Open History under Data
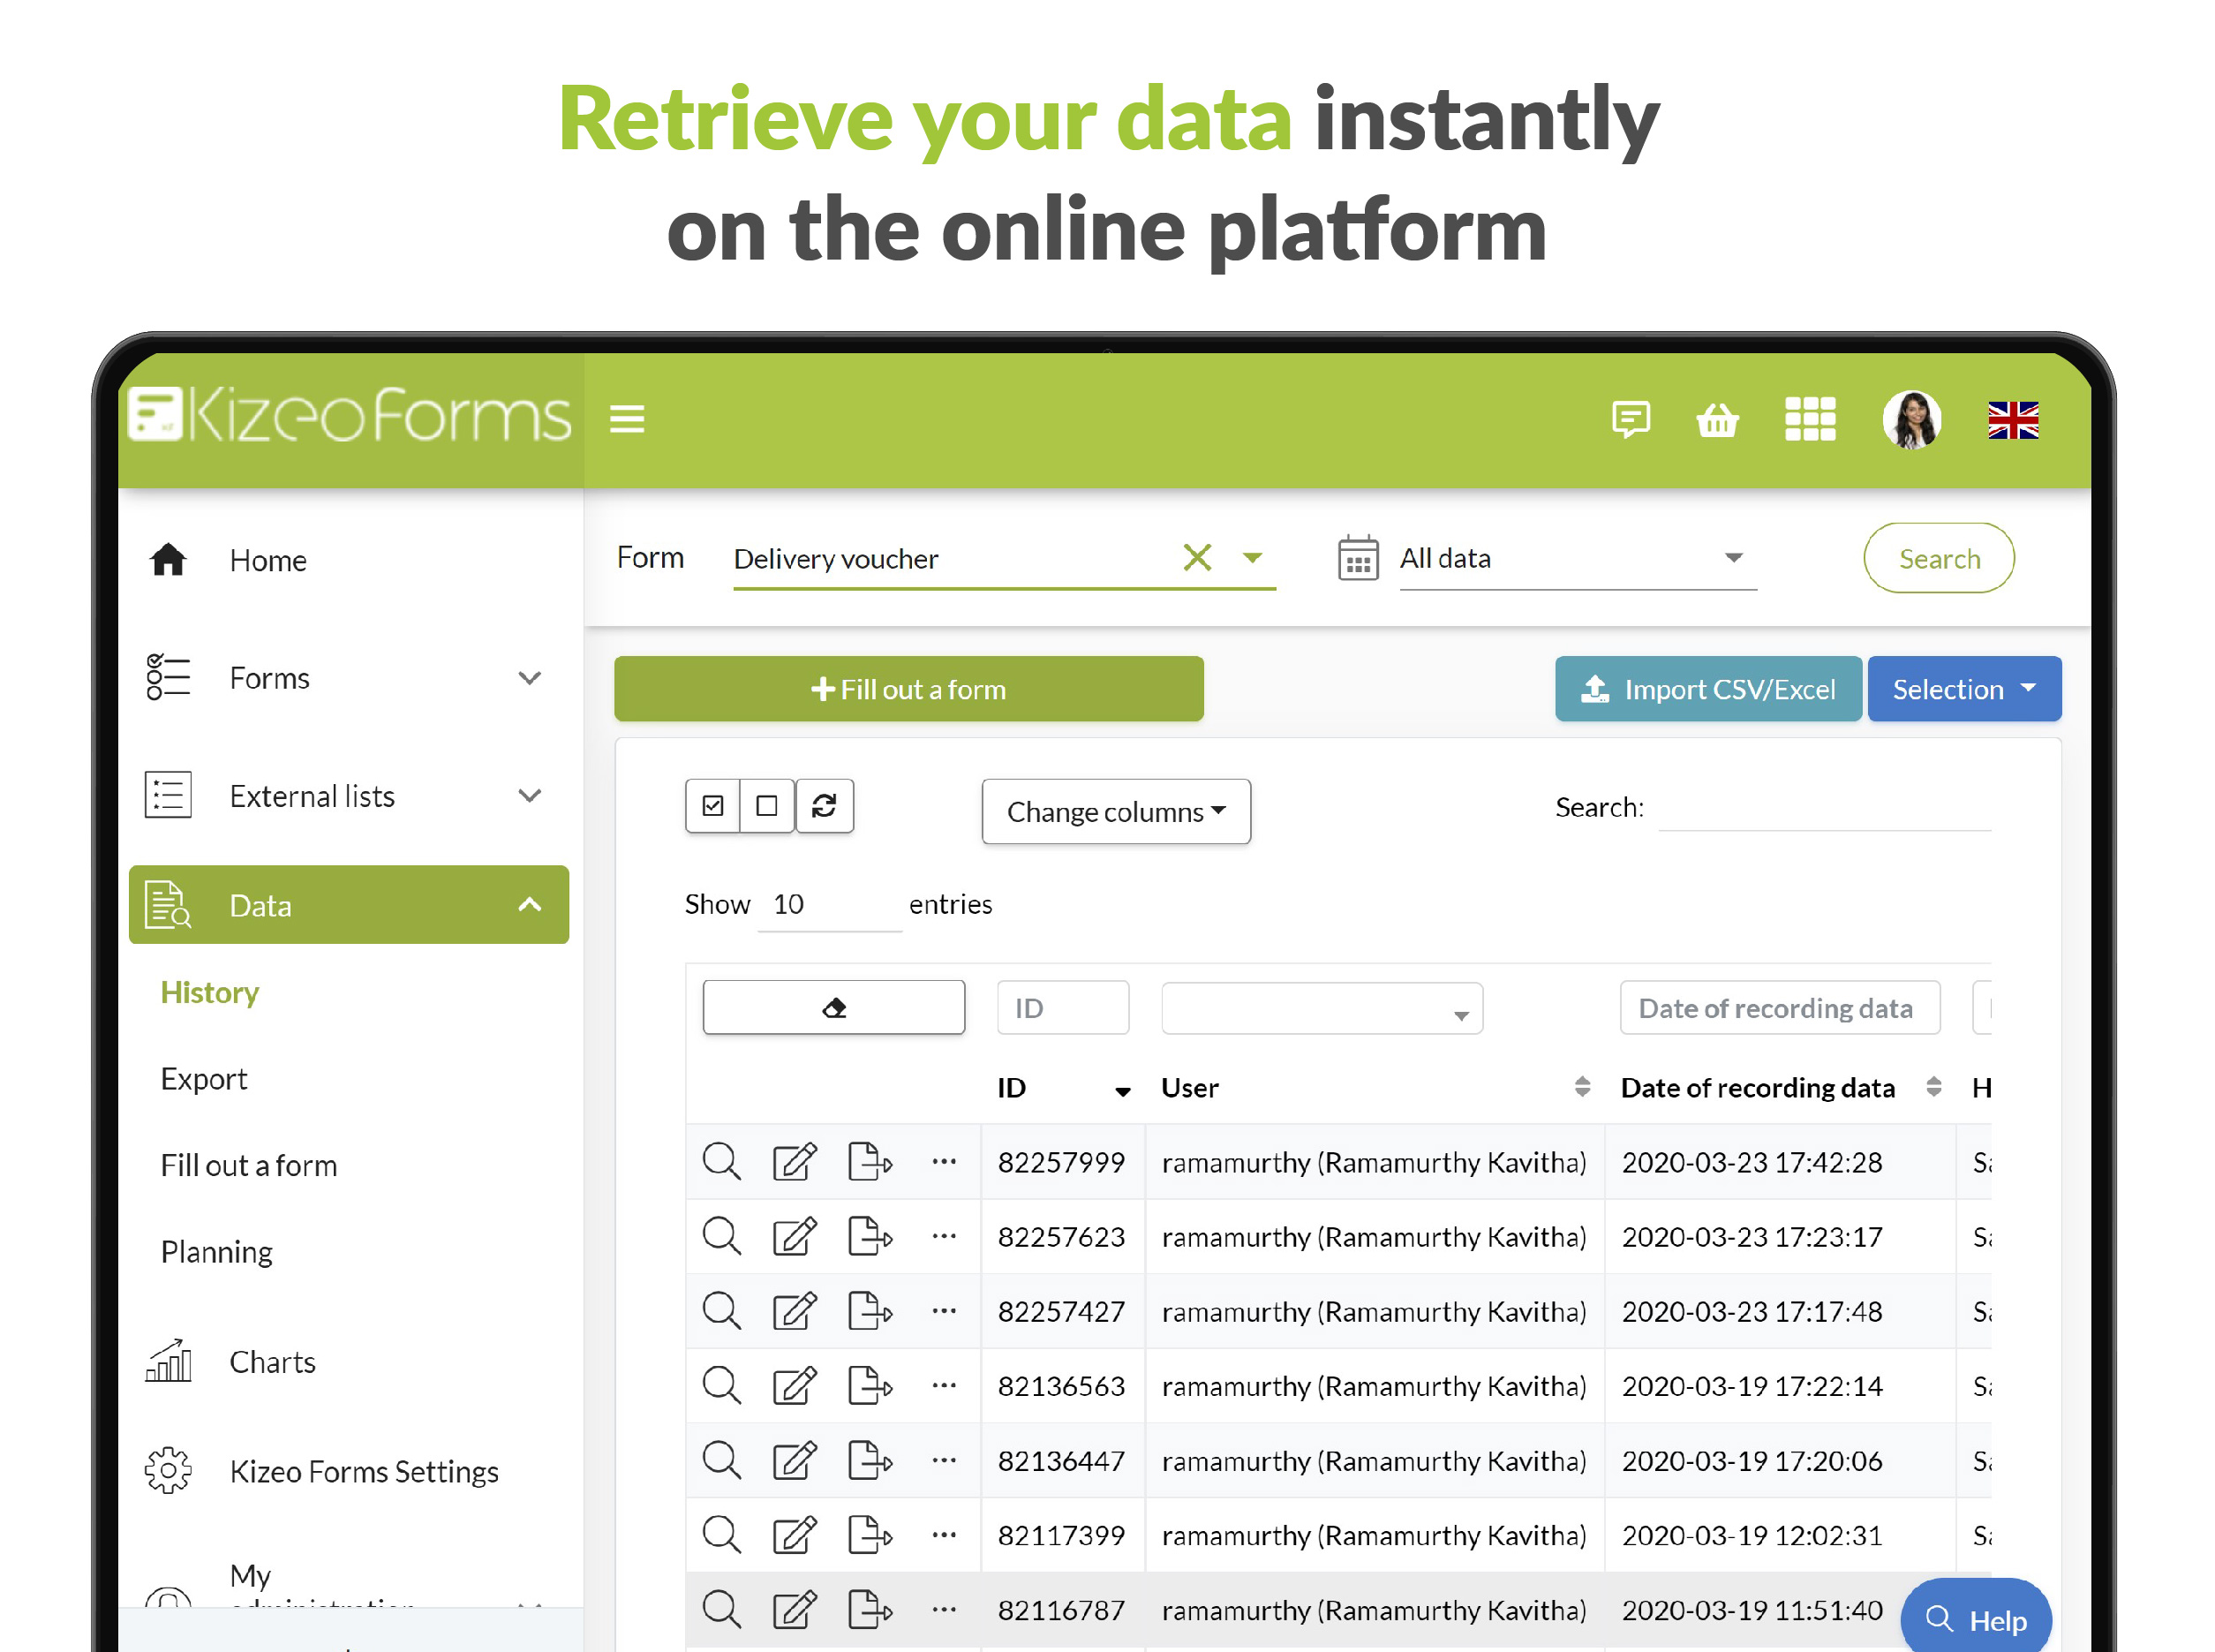Viewport: 2215px width, 1652px height. point(210,992)
